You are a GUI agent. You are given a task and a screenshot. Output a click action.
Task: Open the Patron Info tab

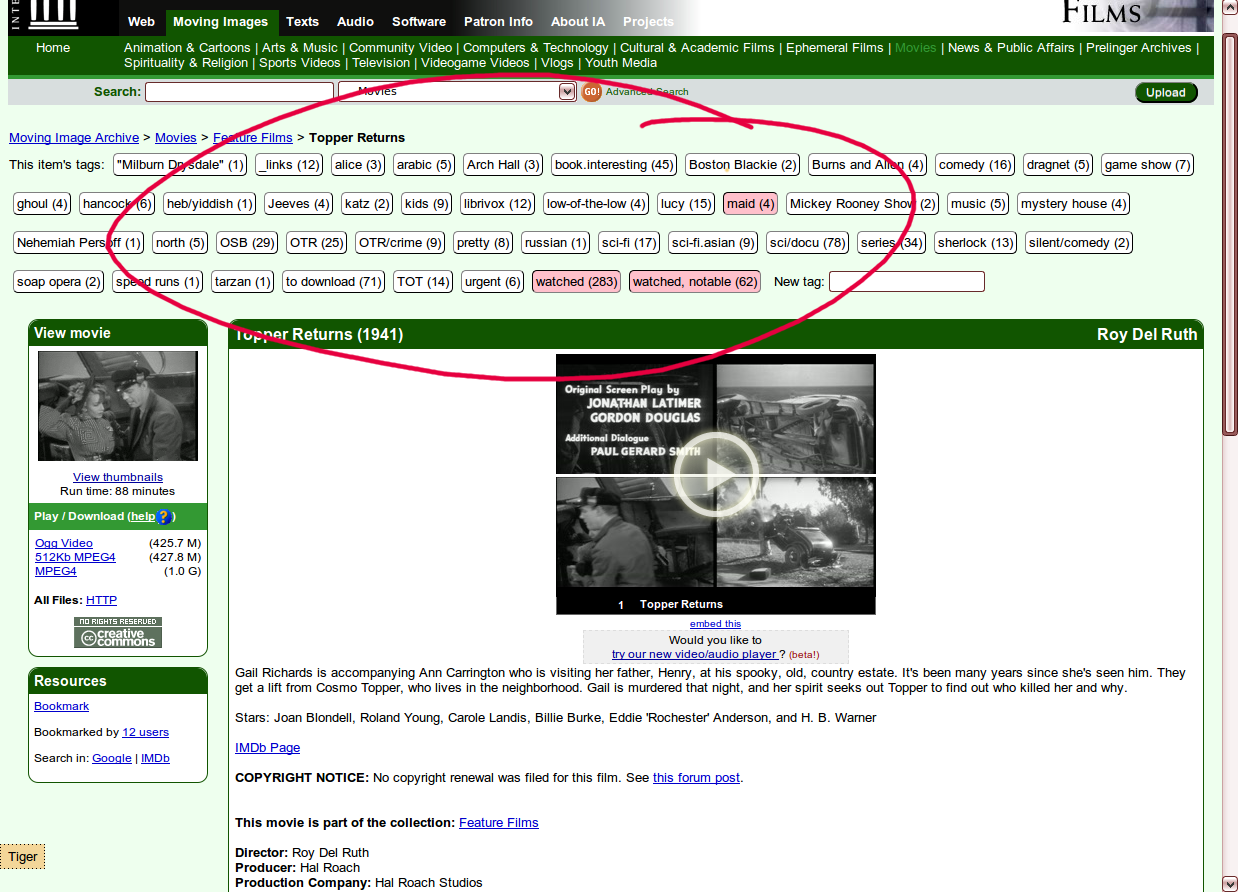coord(499,21)
